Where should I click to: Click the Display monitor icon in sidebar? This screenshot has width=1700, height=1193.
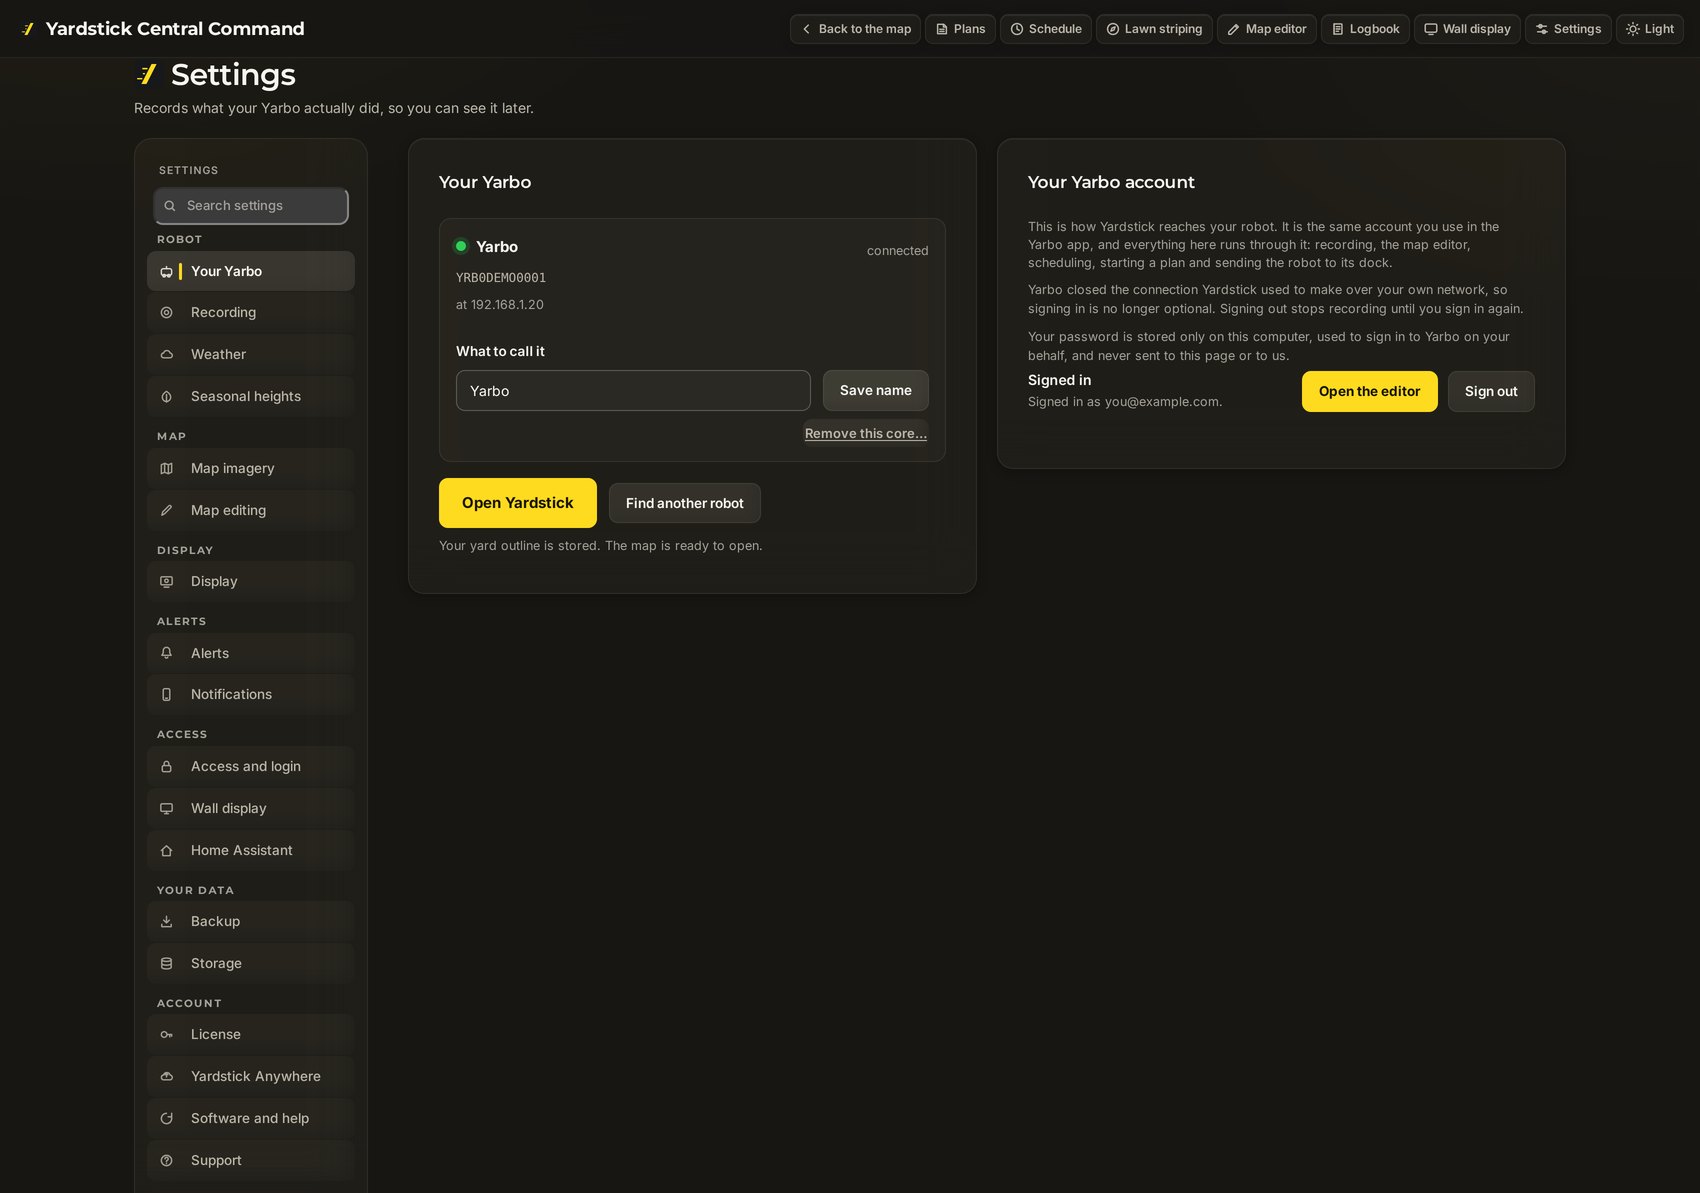coord(167,582)
